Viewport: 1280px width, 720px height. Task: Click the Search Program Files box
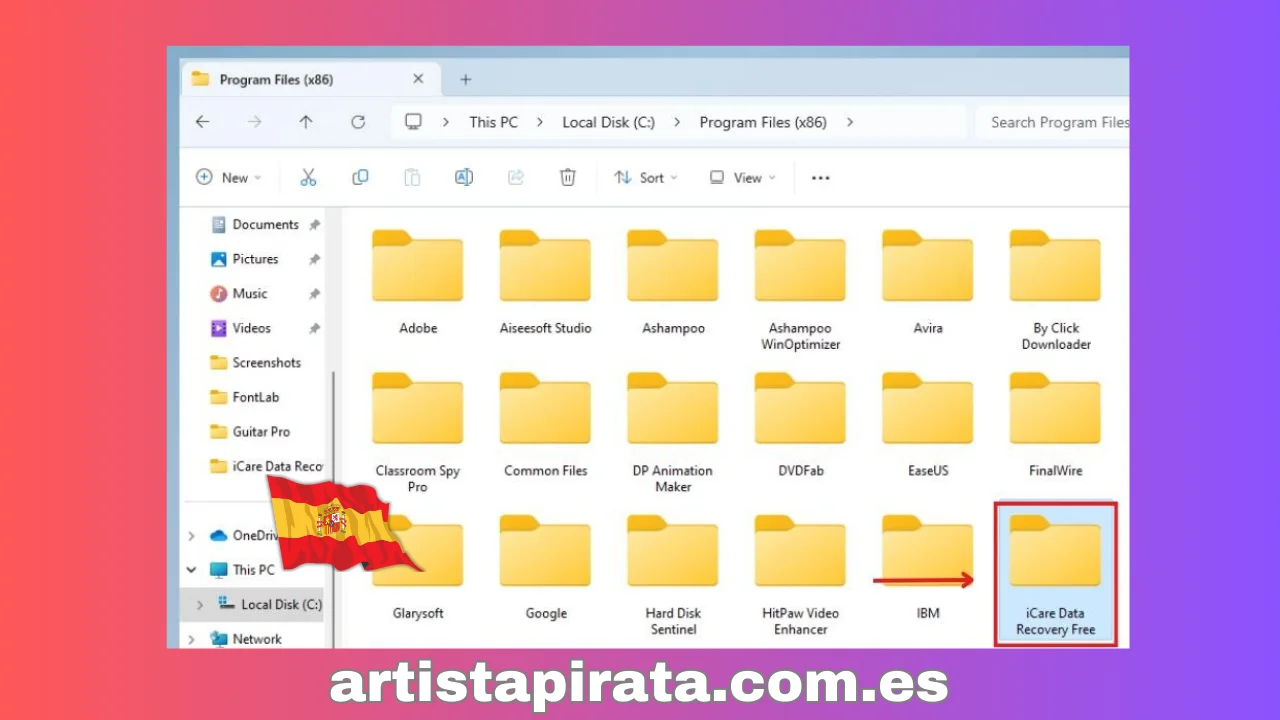tap(1052, 122)
